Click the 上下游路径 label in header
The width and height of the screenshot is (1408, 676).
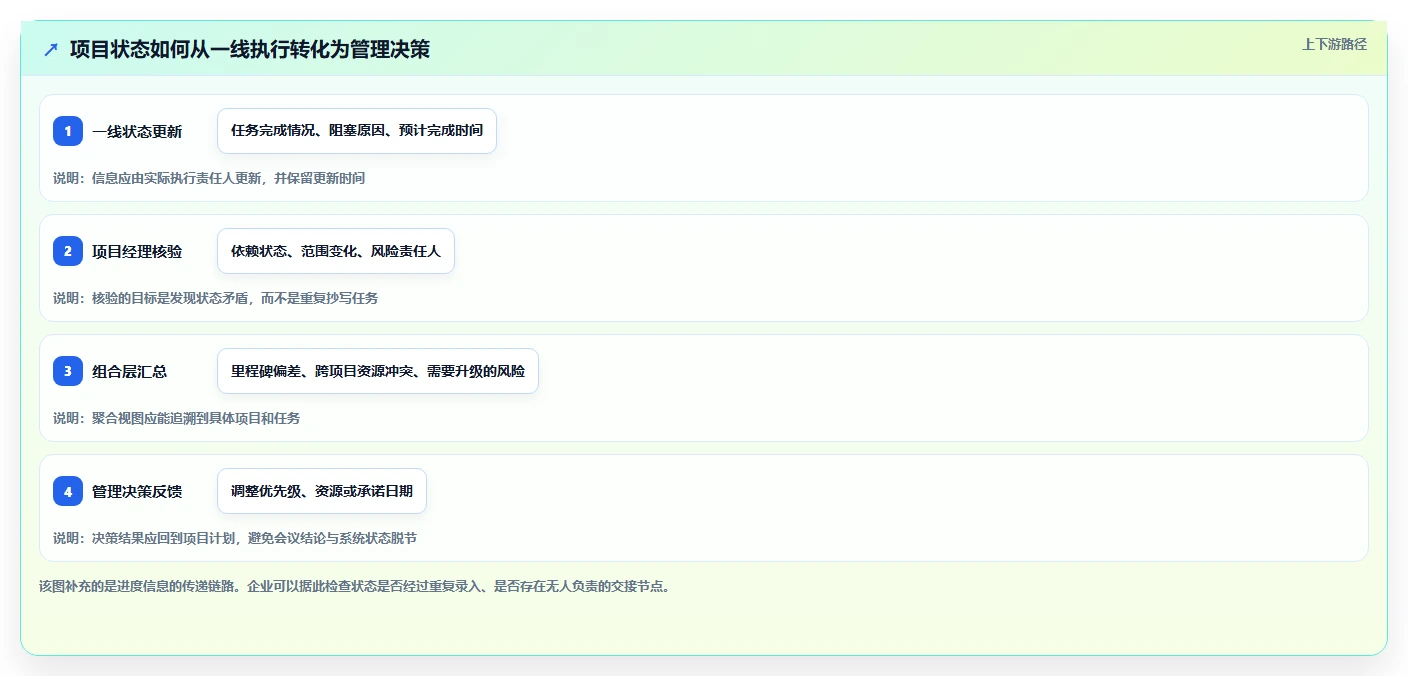[x=1334, y=44]
